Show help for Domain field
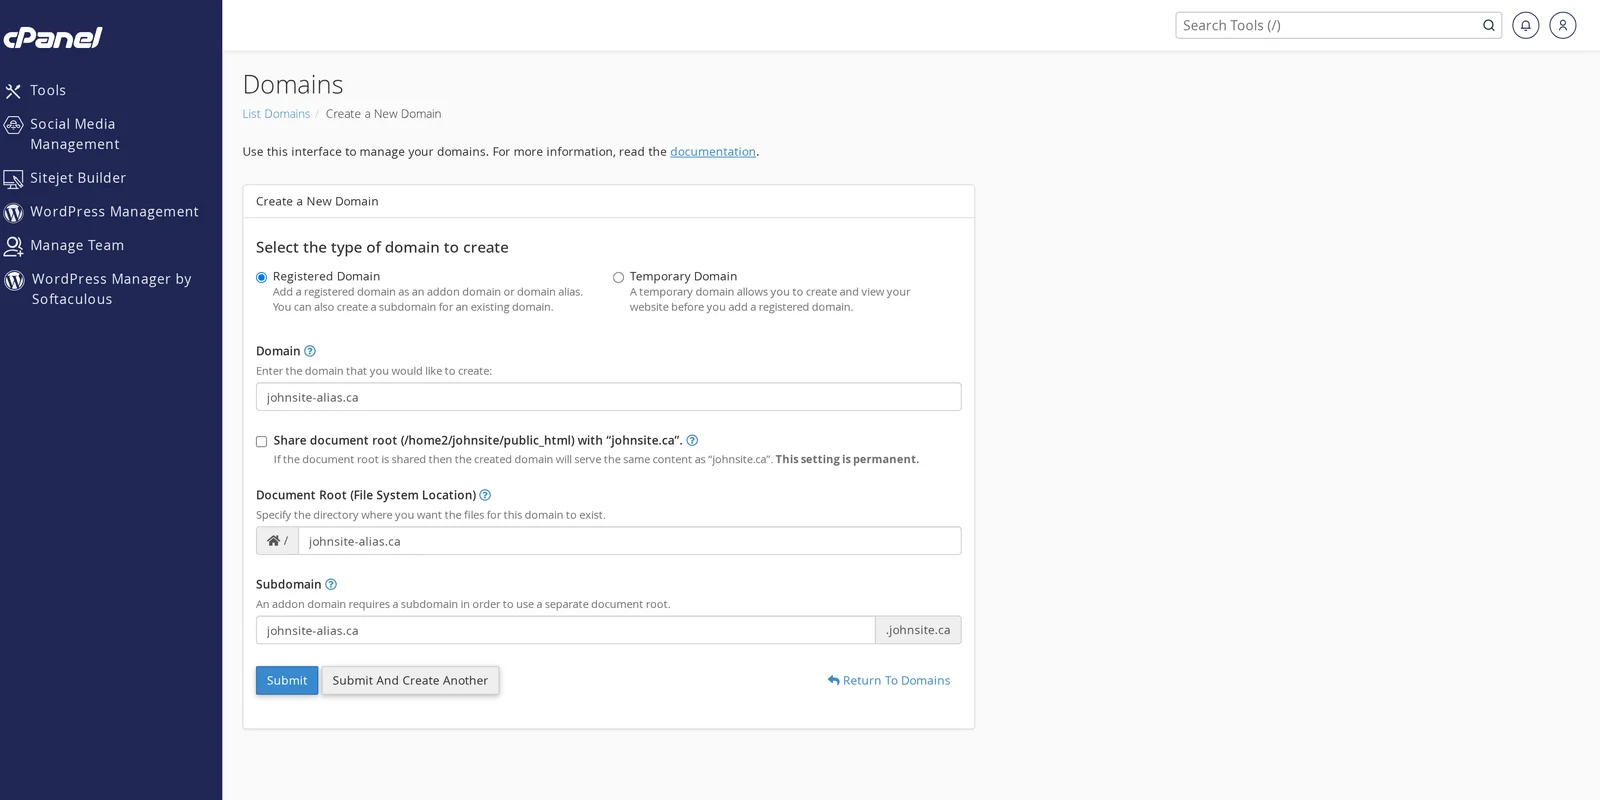 click(x=310, y=351)
